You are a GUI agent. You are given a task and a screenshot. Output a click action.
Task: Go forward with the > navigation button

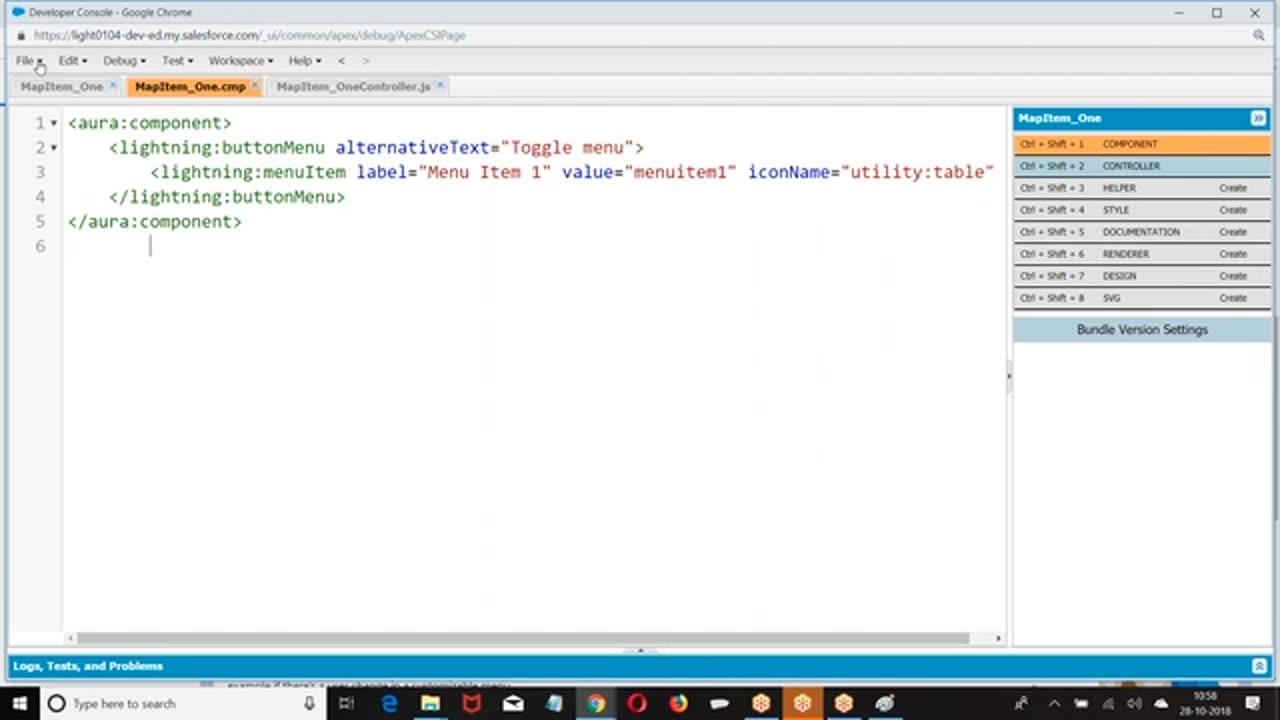pos(366,61)
